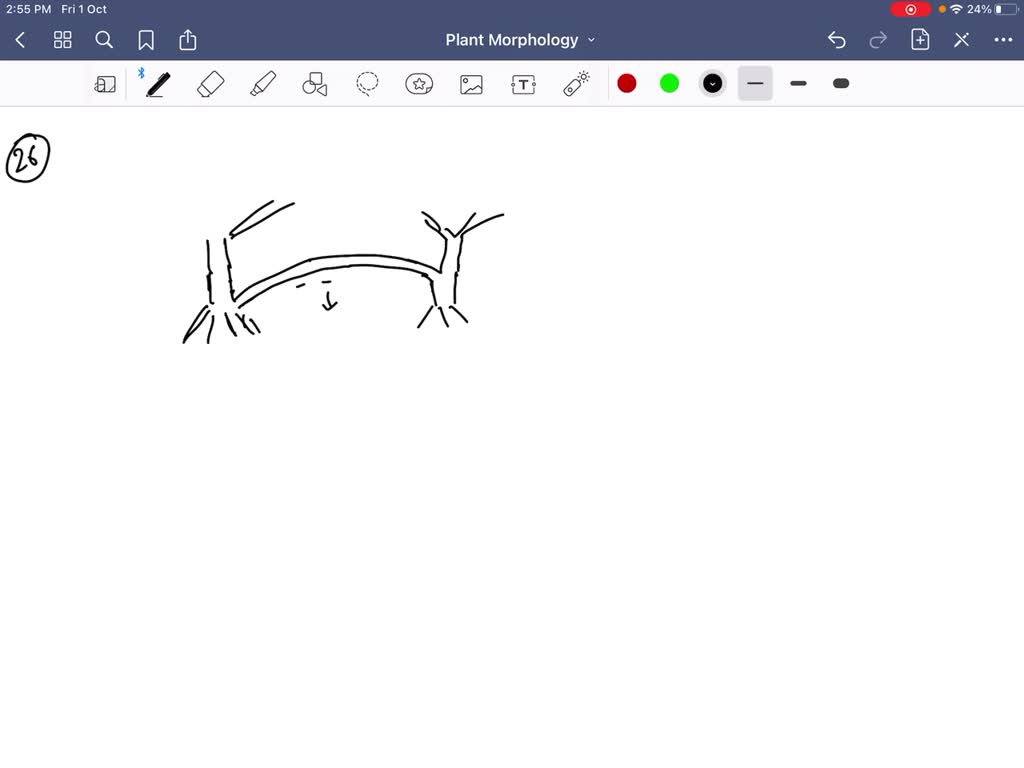This screenshot has width=1024, height=768.
Task: Activate the Shapes tool
Action: 315,84
